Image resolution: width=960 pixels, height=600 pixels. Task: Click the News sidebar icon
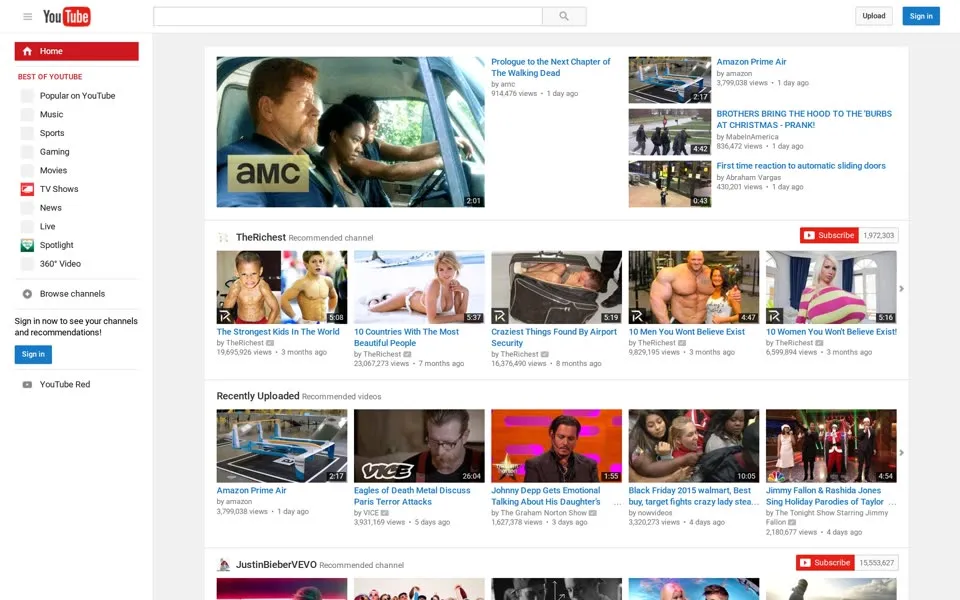point(27,208)
